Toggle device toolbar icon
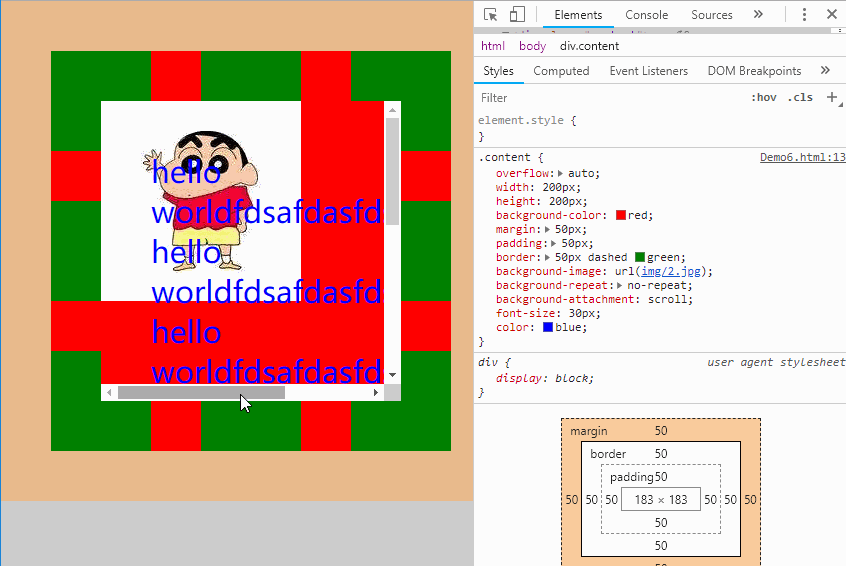Image resolution: width=846 pixels, height=566 pixels. click(x=517, y=15)
